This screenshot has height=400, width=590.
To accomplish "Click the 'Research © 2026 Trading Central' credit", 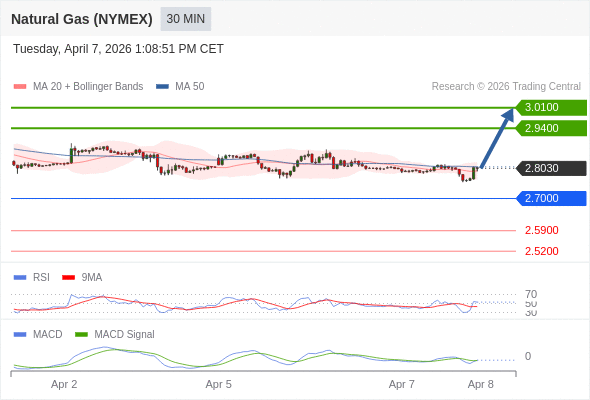I will 506,87.
